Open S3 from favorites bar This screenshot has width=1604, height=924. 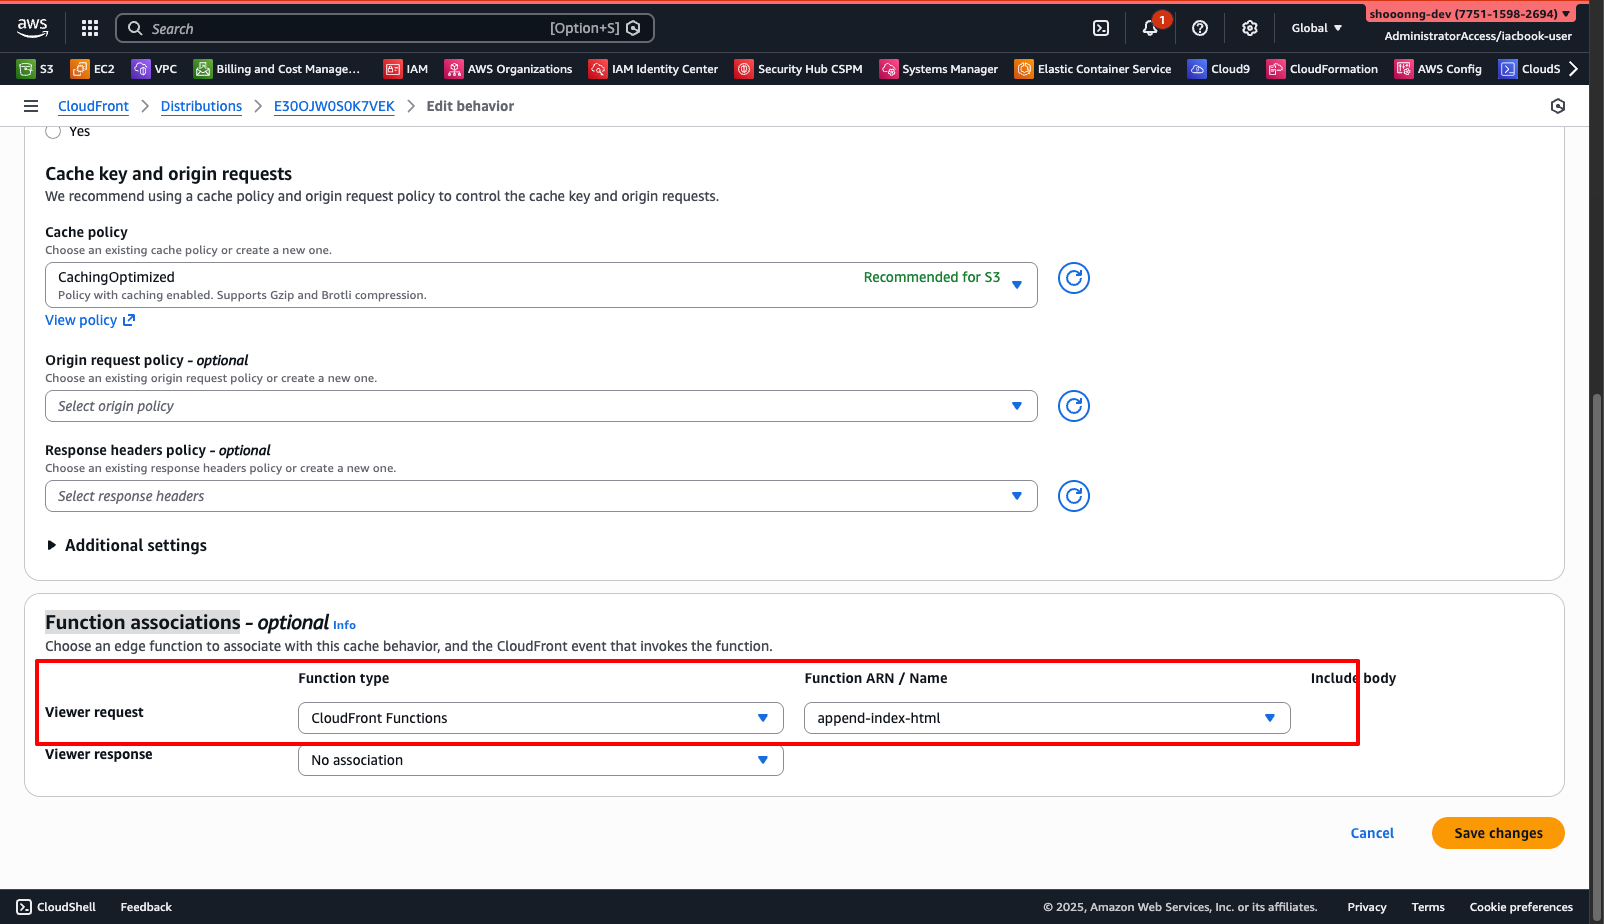[x=36, y=69]
